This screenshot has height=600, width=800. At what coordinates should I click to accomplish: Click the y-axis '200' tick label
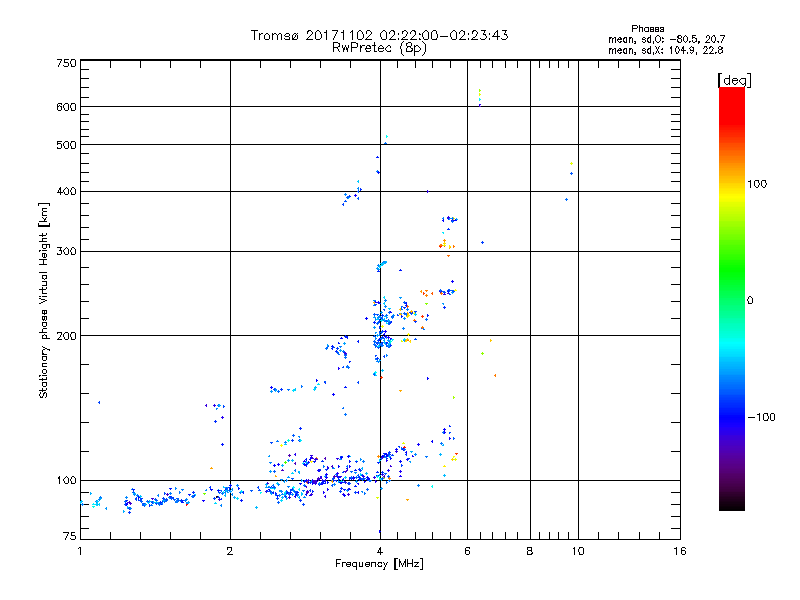click(66, 336)
